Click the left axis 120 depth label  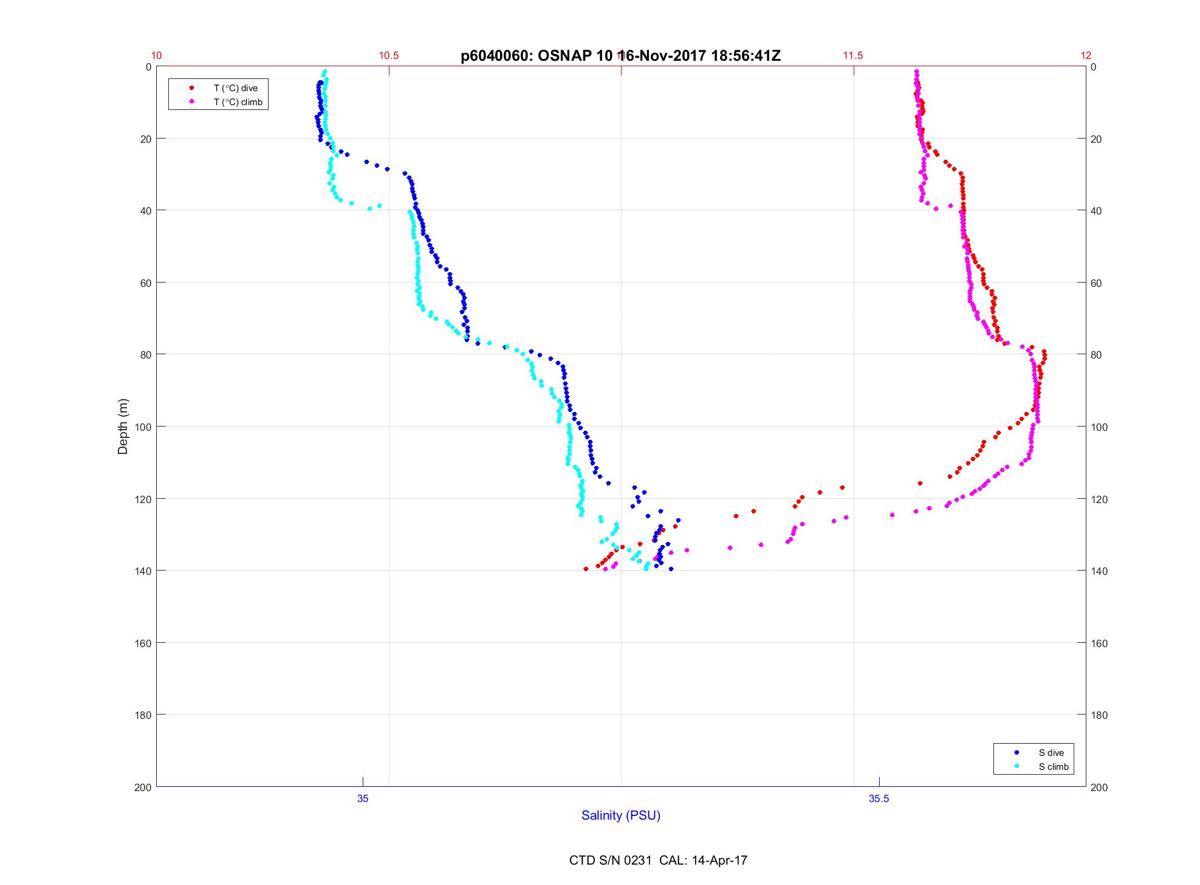(142, 499)
